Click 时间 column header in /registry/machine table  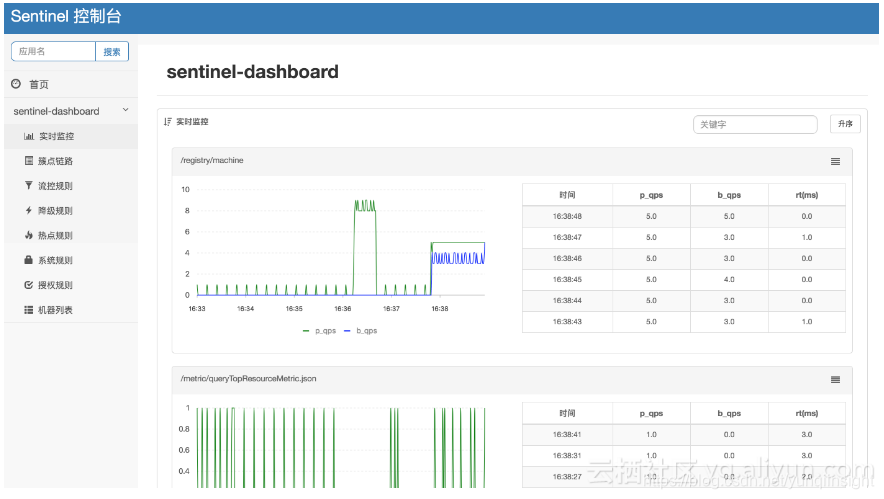[x=567, y=195]
